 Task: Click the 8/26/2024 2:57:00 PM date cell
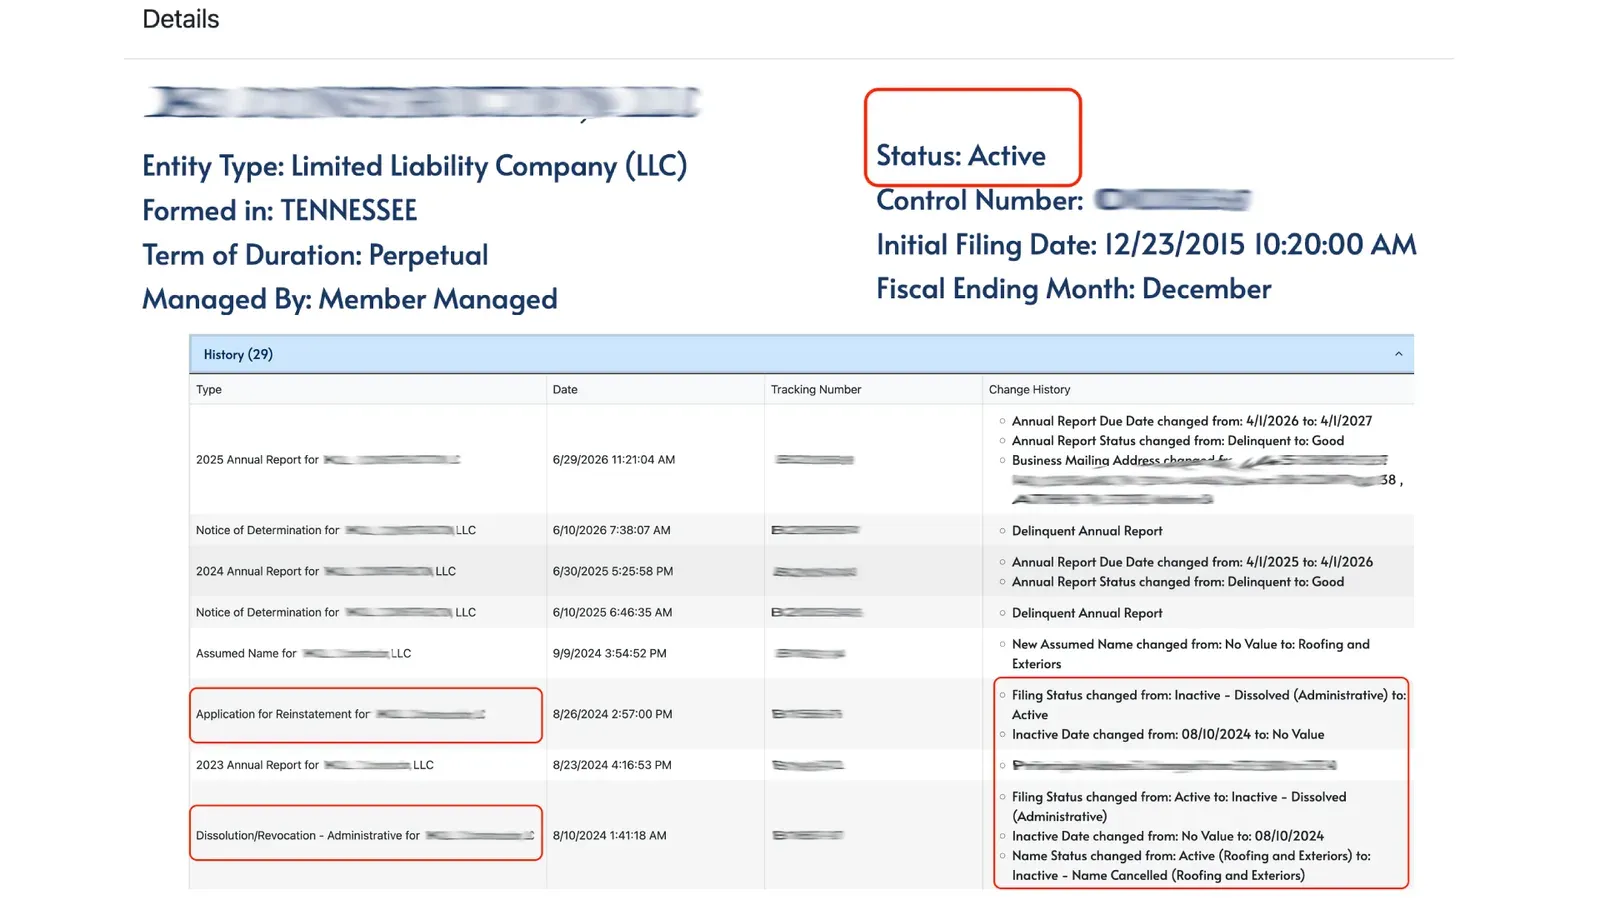click(613, 715)
